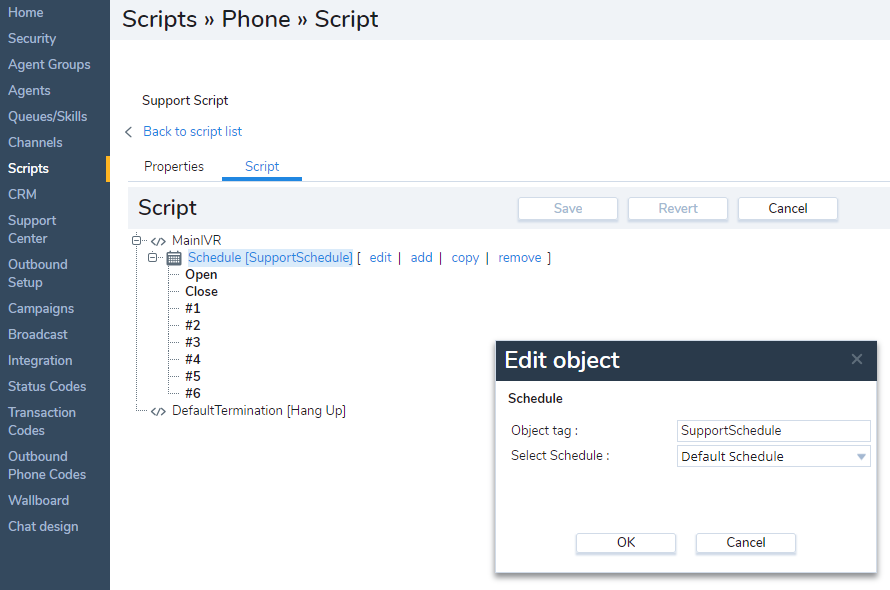Click the calendar icon beside Schedule [SupportSchedule]
The width and height of the screenshot is (890, 590).
[174, 258]
